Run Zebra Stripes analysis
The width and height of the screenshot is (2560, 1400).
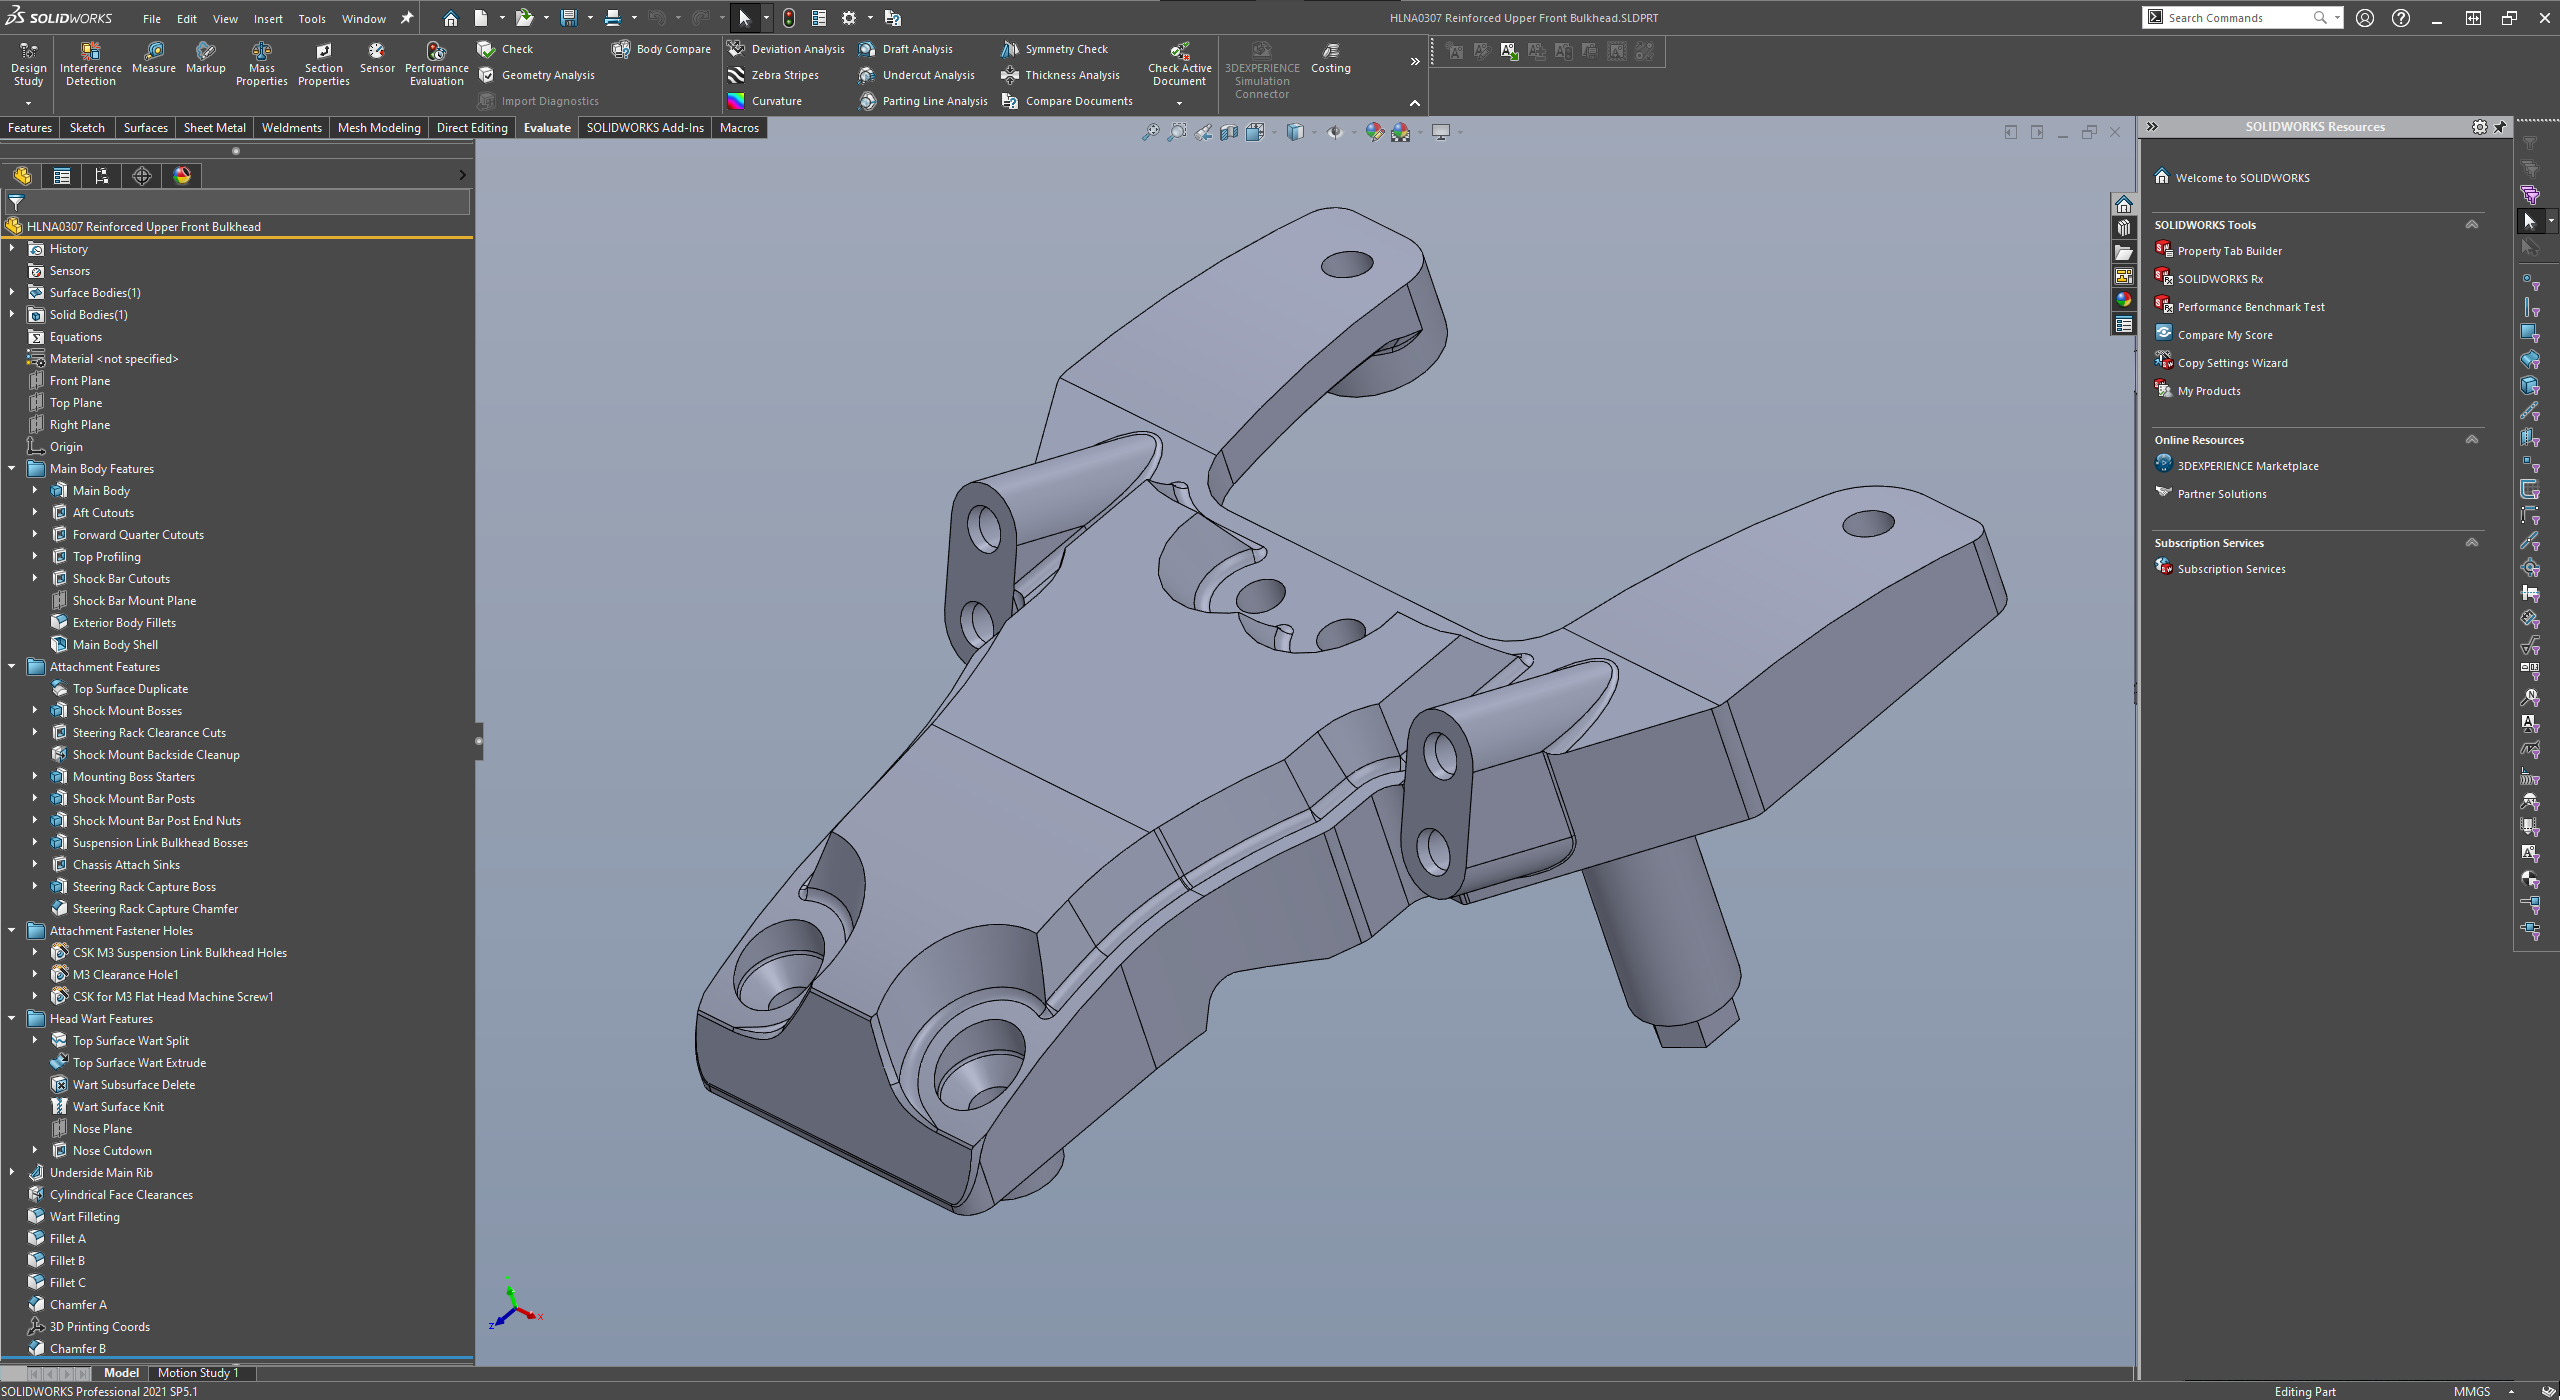[773, 75]
